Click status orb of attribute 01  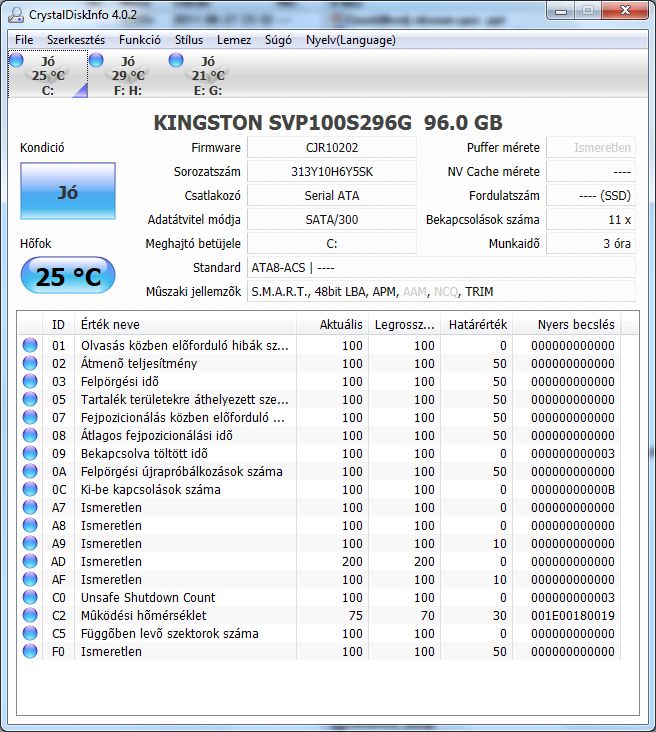30,345
